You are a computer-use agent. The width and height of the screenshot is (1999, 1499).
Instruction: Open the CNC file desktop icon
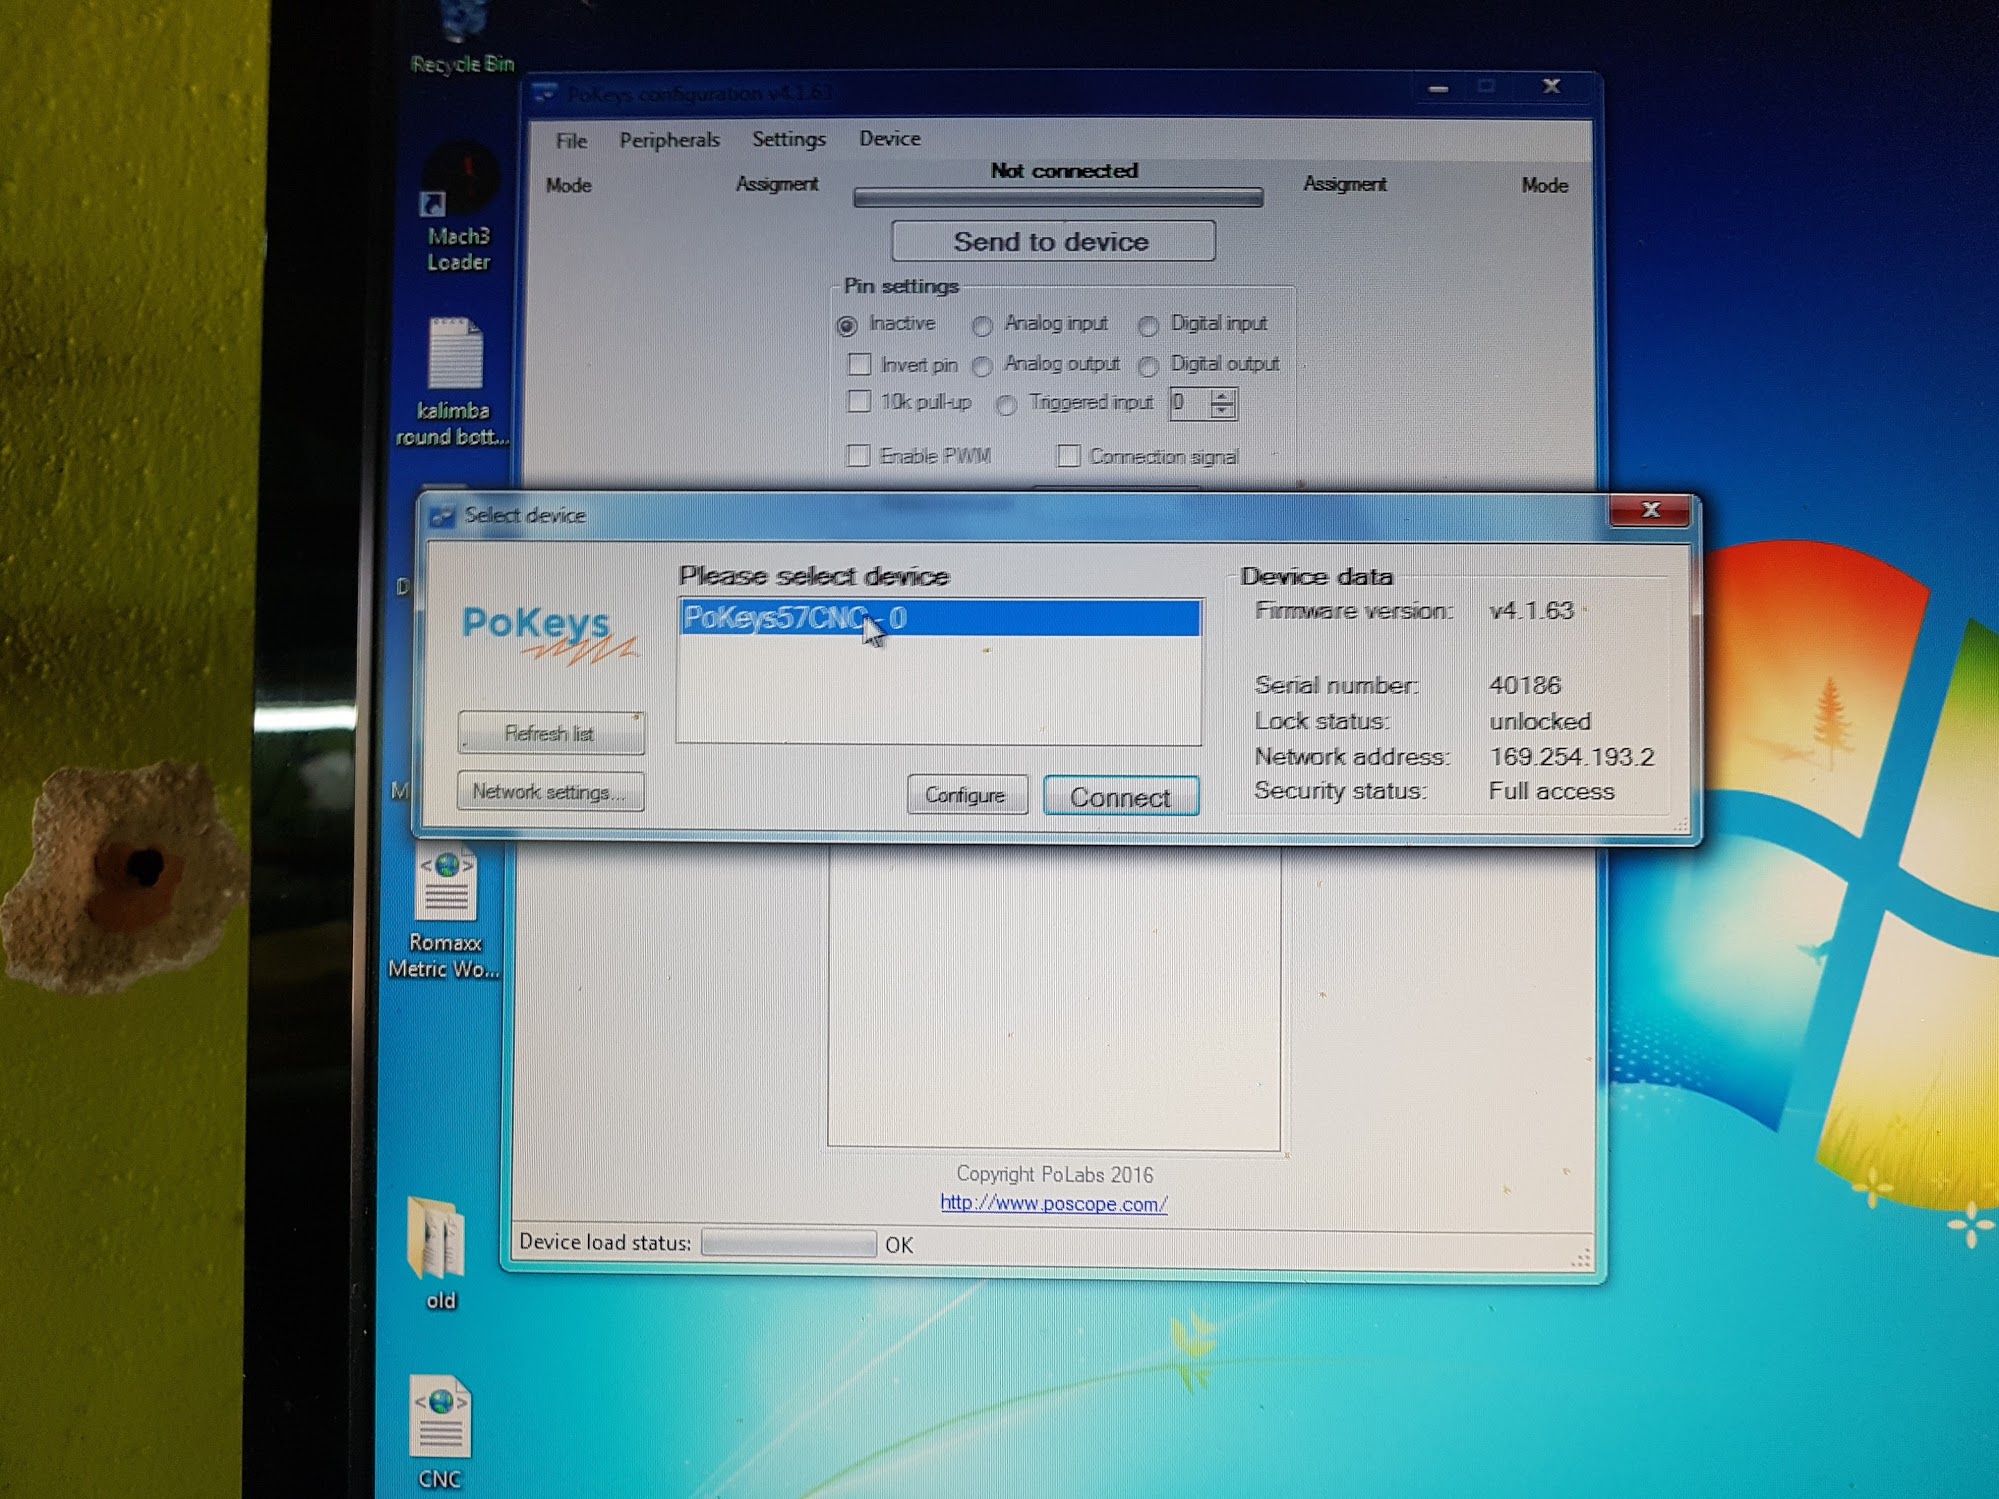[439, 1420]
